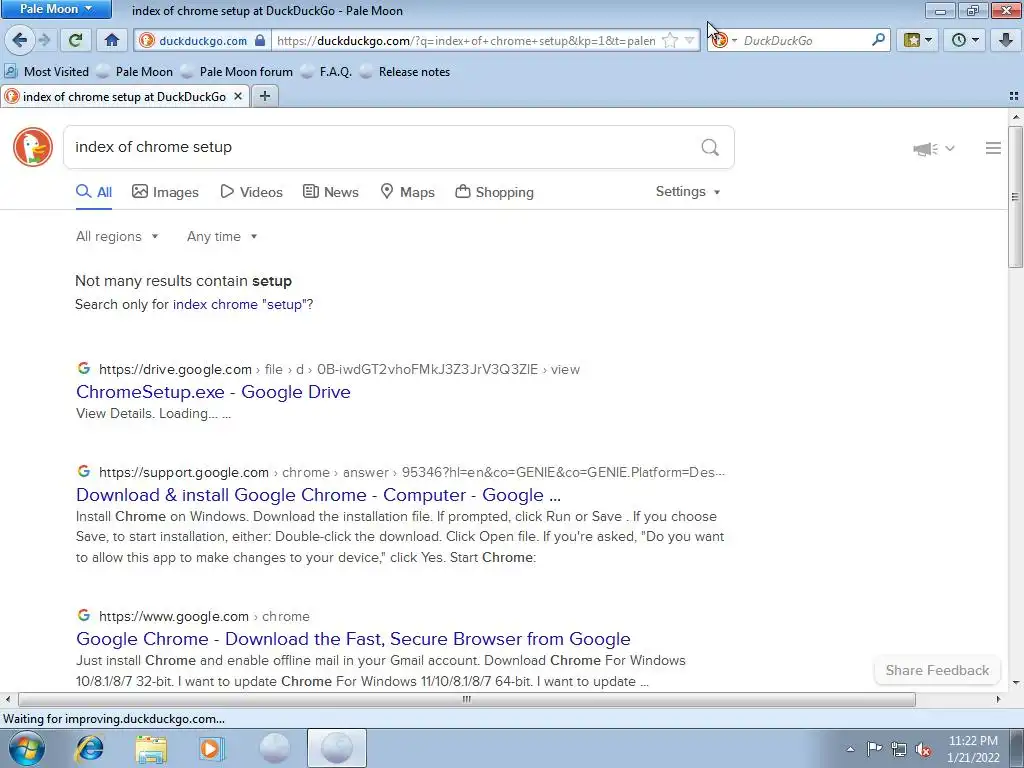
Task: Expand the All regions filter
Action: pos(117,236)
